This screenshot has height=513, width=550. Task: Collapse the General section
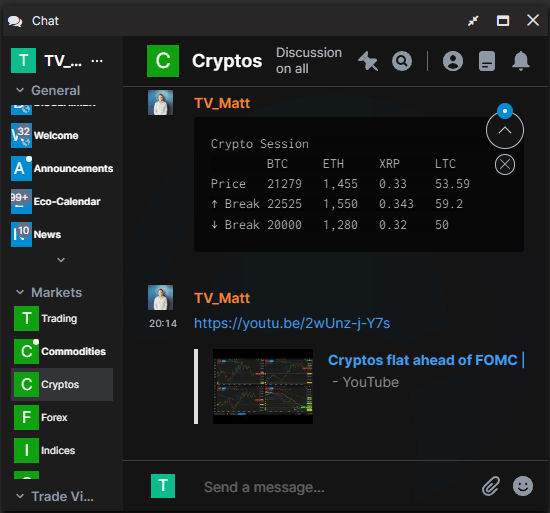(20, 90)
